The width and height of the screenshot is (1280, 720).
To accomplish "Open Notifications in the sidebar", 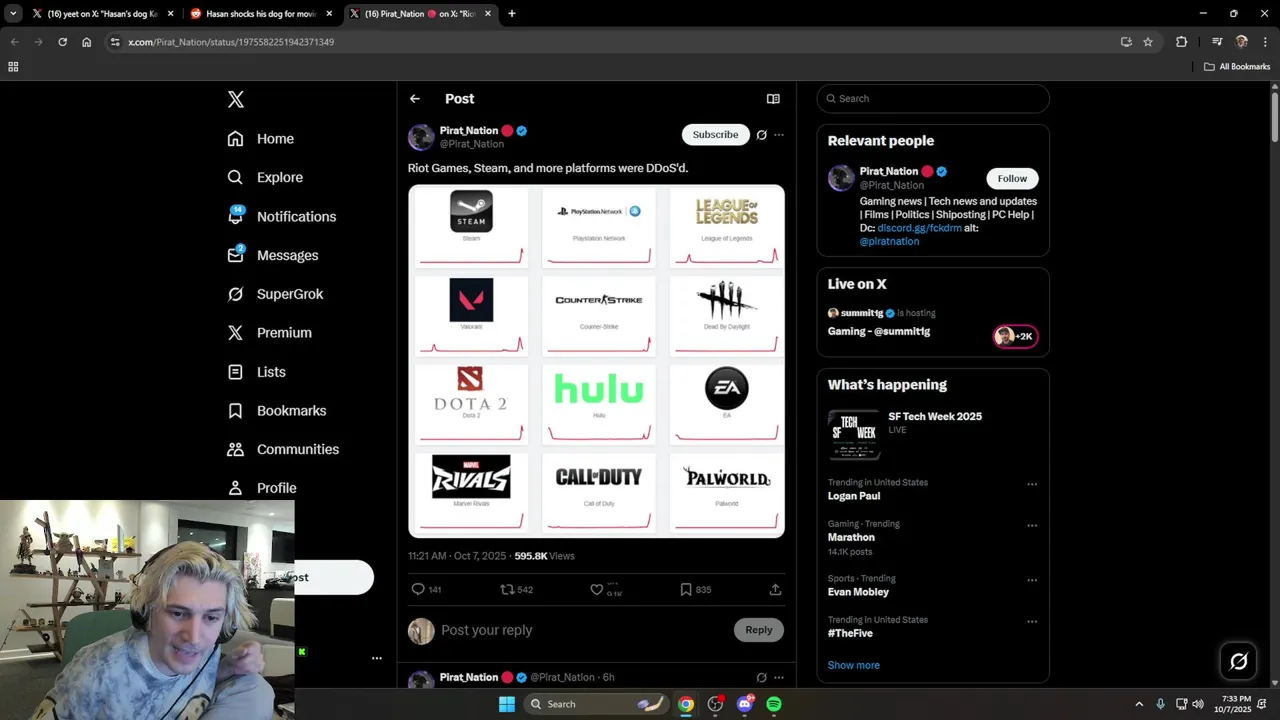I will coord(282,216).
